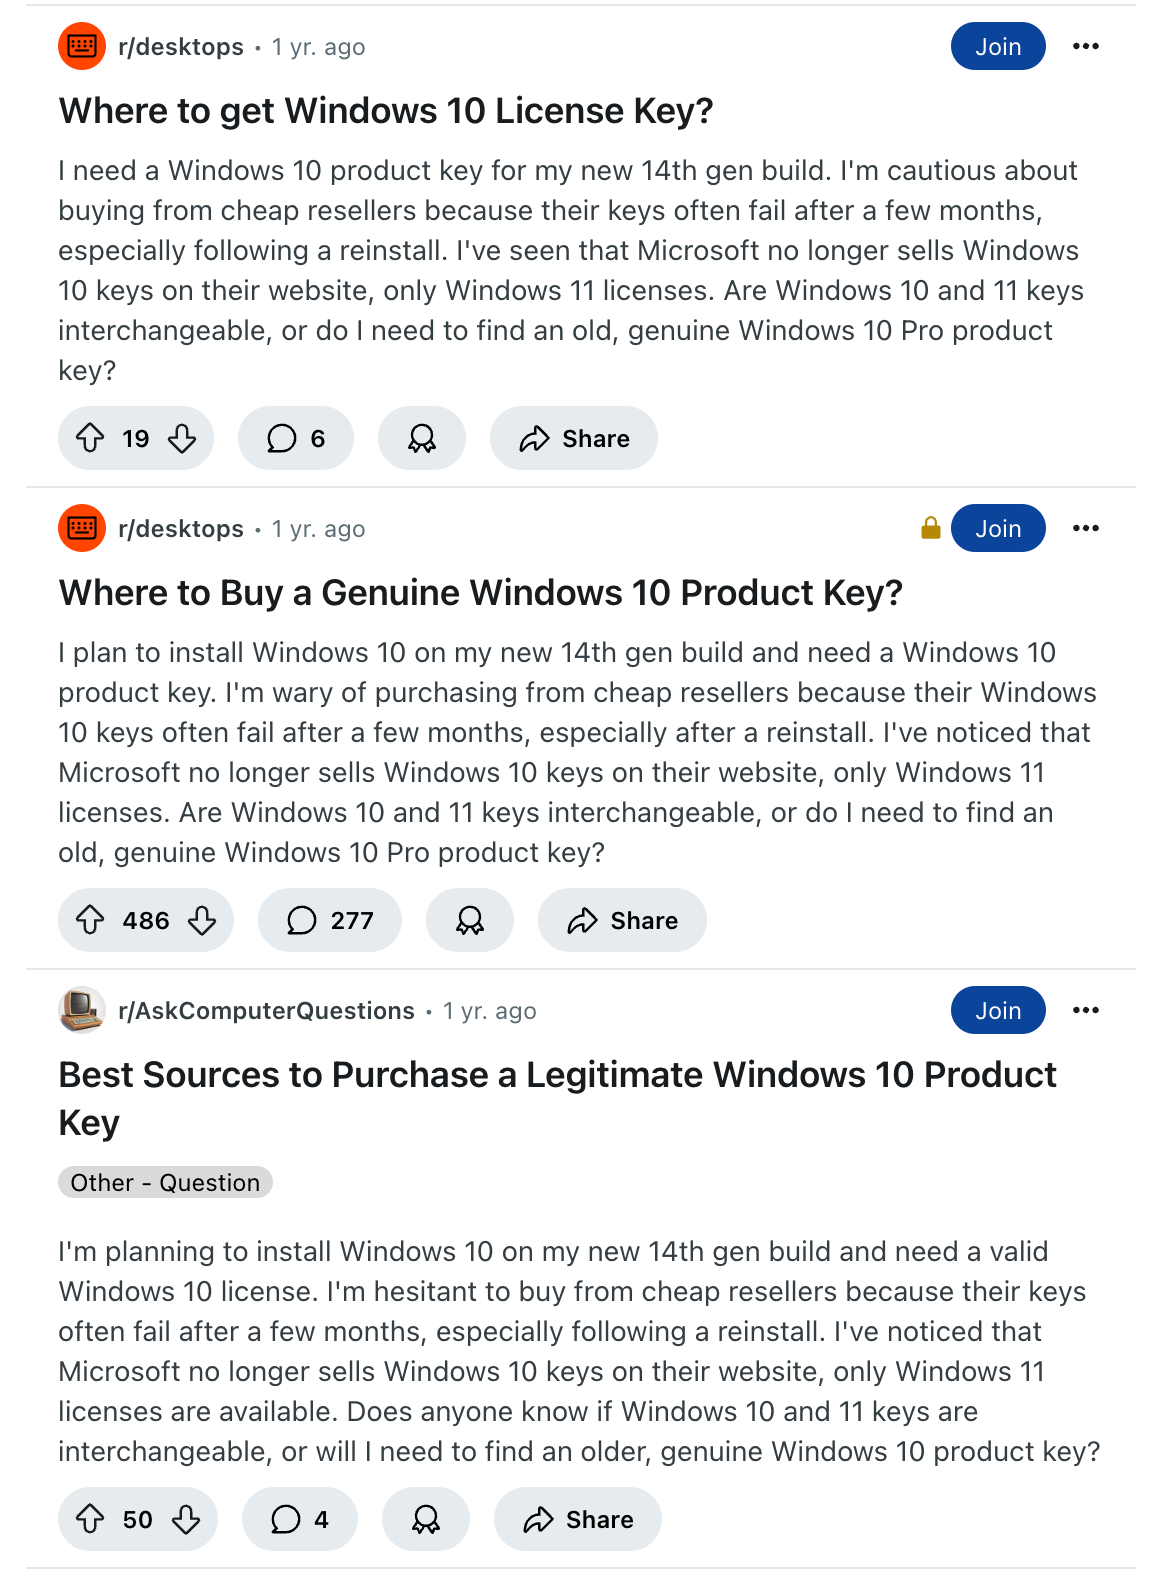Share the post with 486 upvotes

coord(622,920)
